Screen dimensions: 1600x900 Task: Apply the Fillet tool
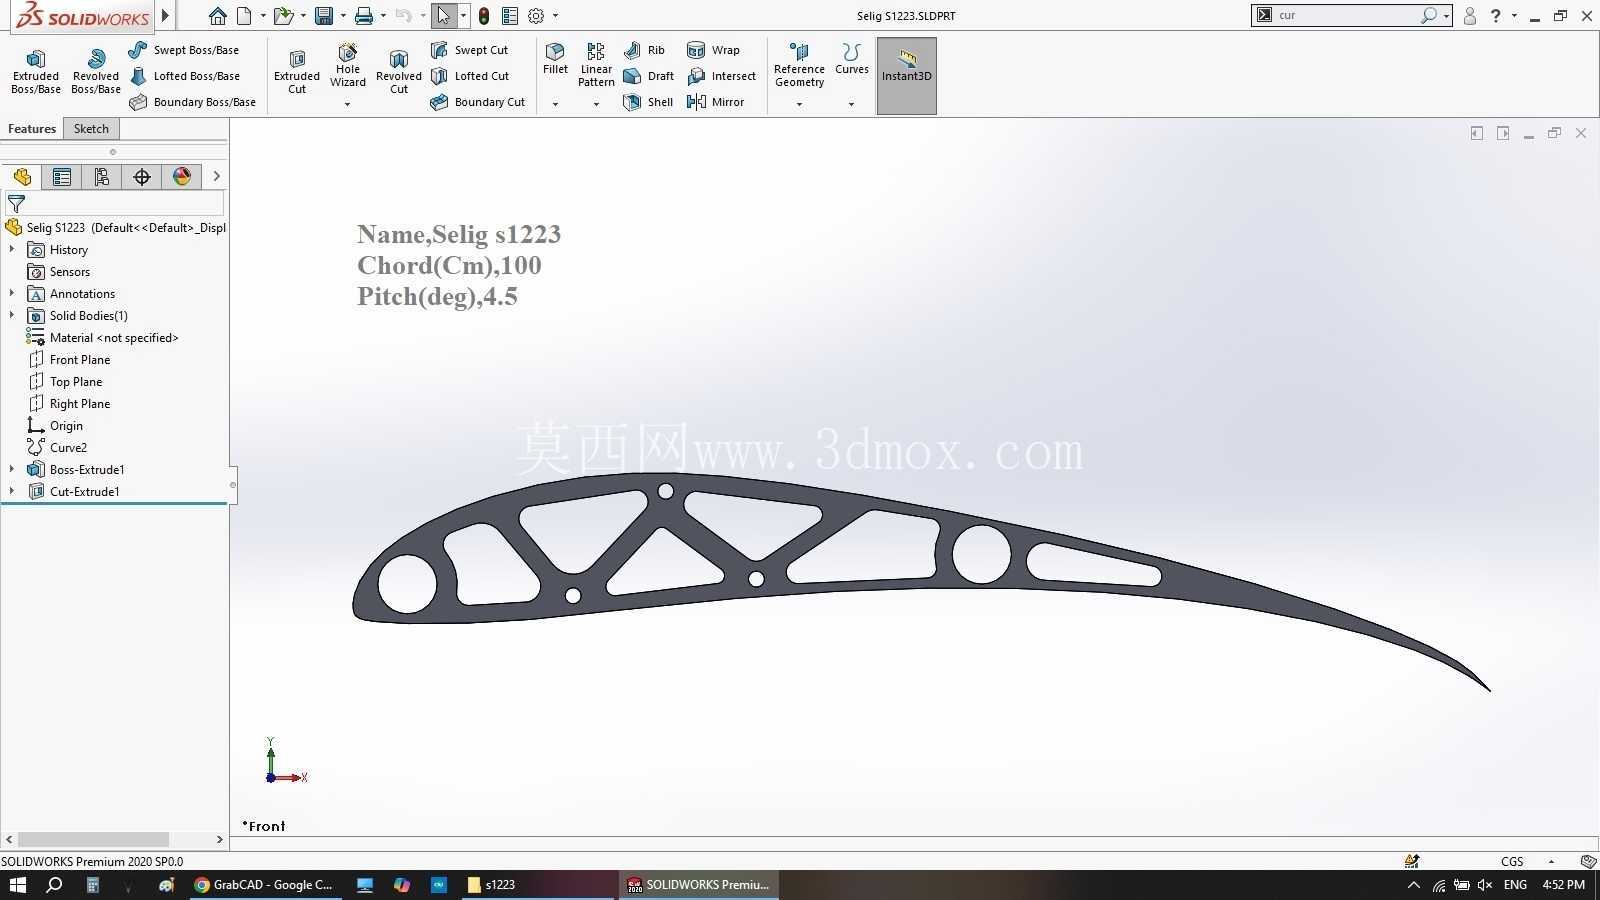point(555,58)
